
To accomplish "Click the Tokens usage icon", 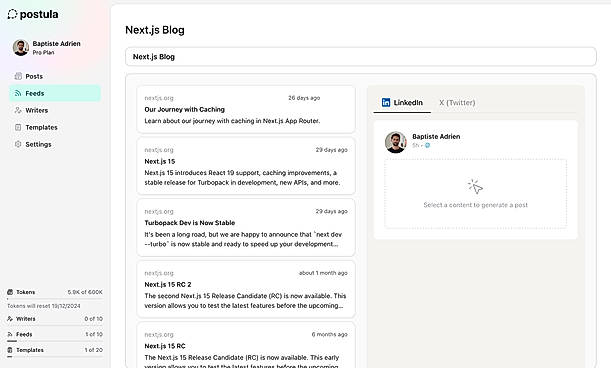I will [x=10, y=292].
